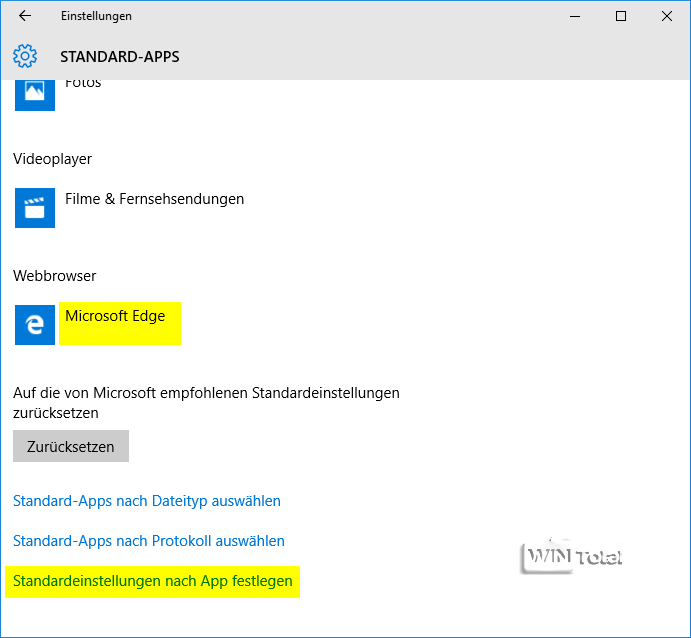Close the Einstellungen window
Screen dimensions: 691x638
(x=667, y=16)
